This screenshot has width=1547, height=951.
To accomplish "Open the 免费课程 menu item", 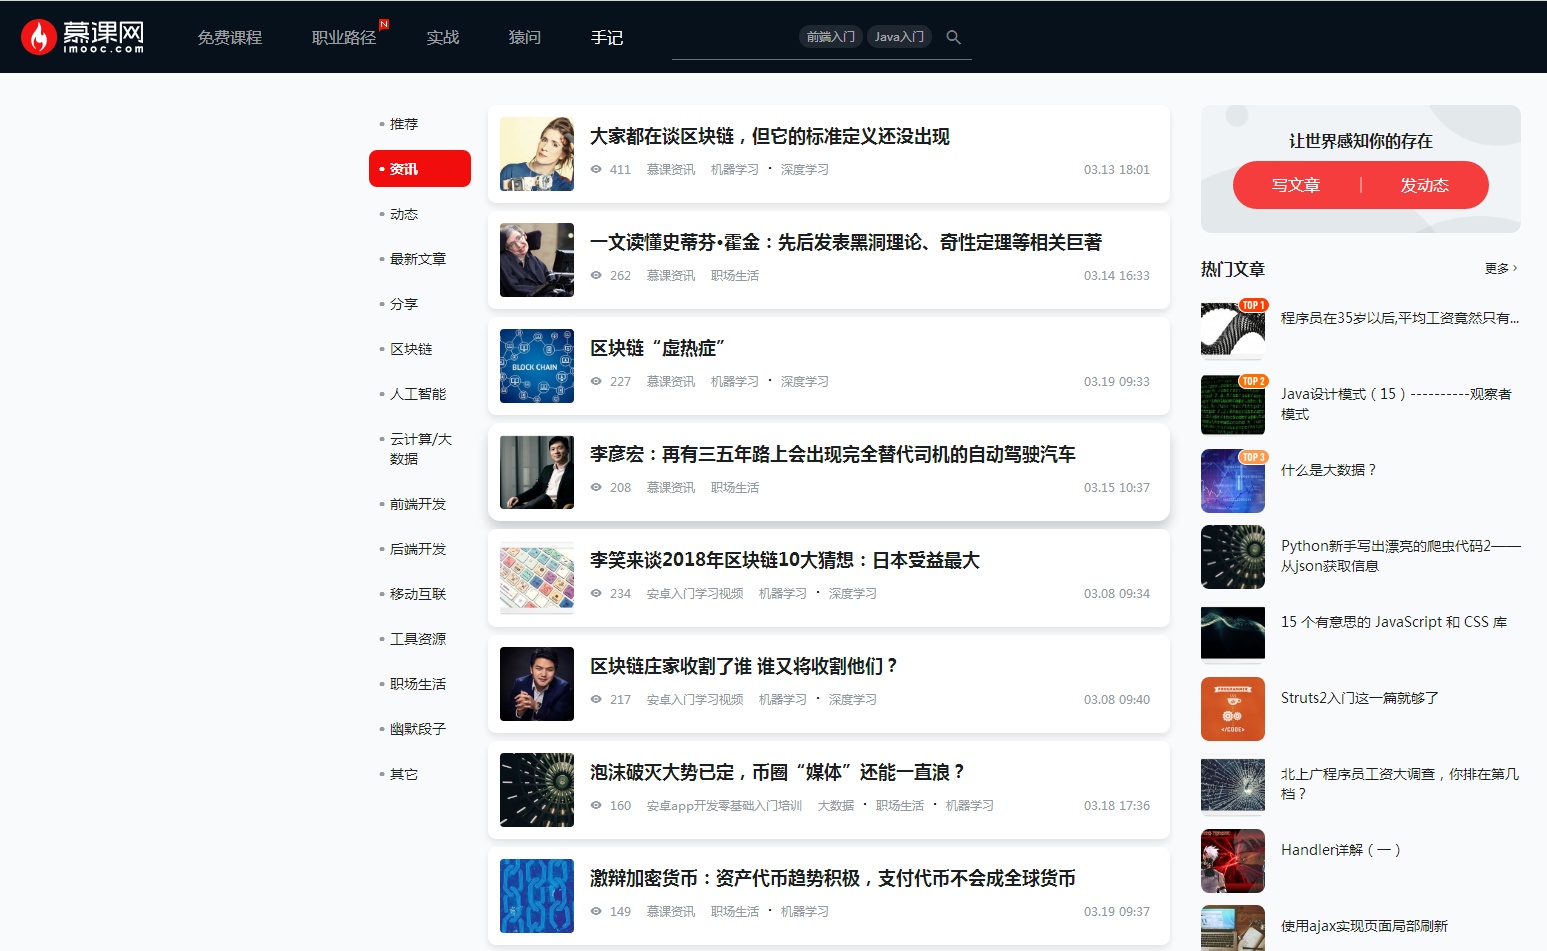I will point(229,37).
